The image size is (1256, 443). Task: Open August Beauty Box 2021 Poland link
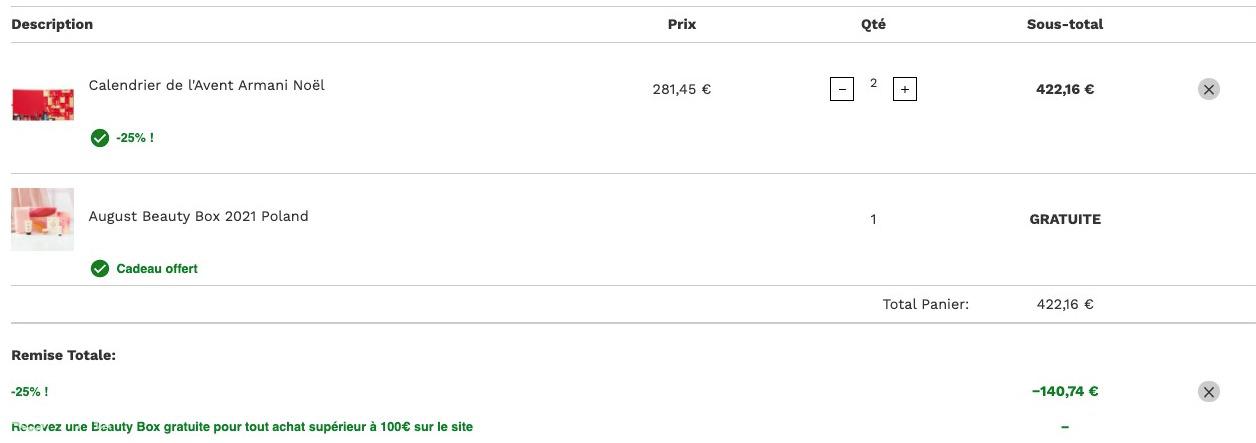[199, 216]
